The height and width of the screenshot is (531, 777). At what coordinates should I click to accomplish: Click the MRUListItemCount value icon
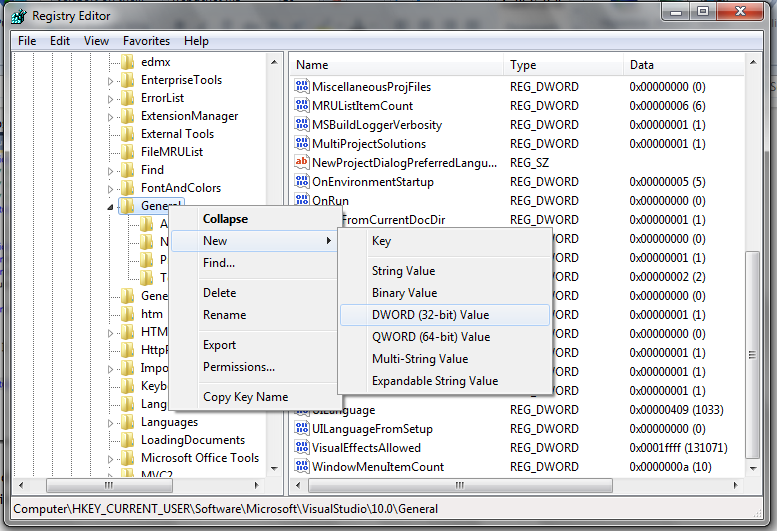point(301,105)
